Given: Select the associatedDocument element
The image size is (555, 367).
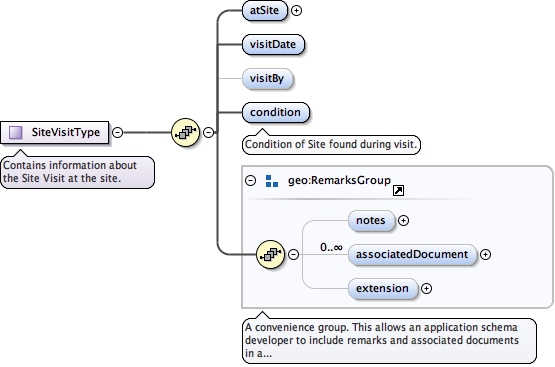Looking at the screenshot, I should tap(412, 254).
